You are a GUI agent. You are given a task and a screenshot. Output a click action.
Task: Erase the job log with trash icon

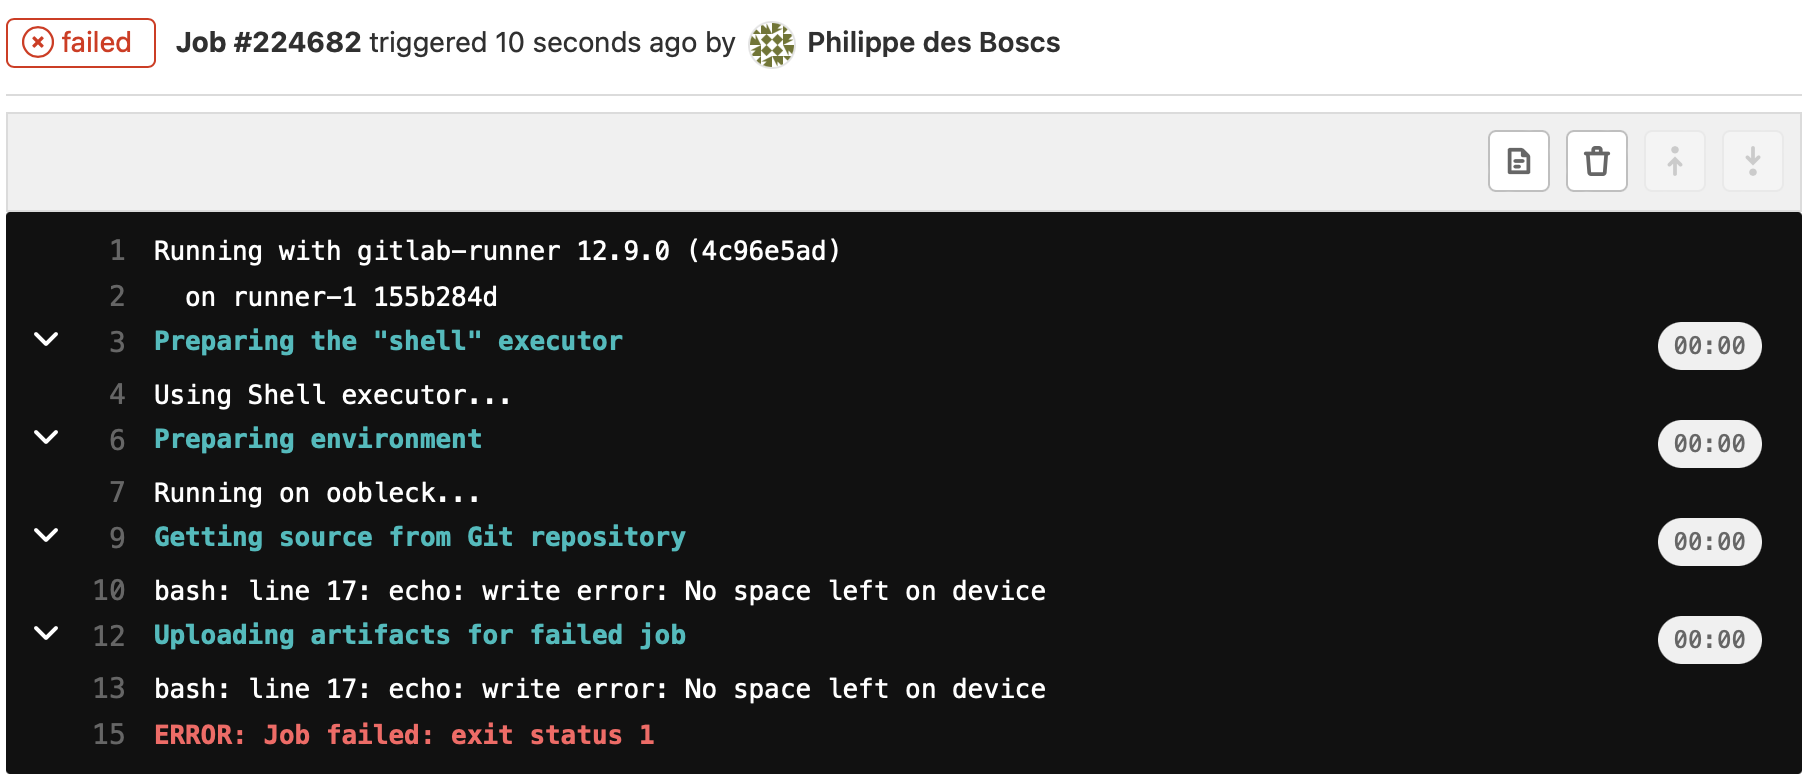click(1596, 161)
